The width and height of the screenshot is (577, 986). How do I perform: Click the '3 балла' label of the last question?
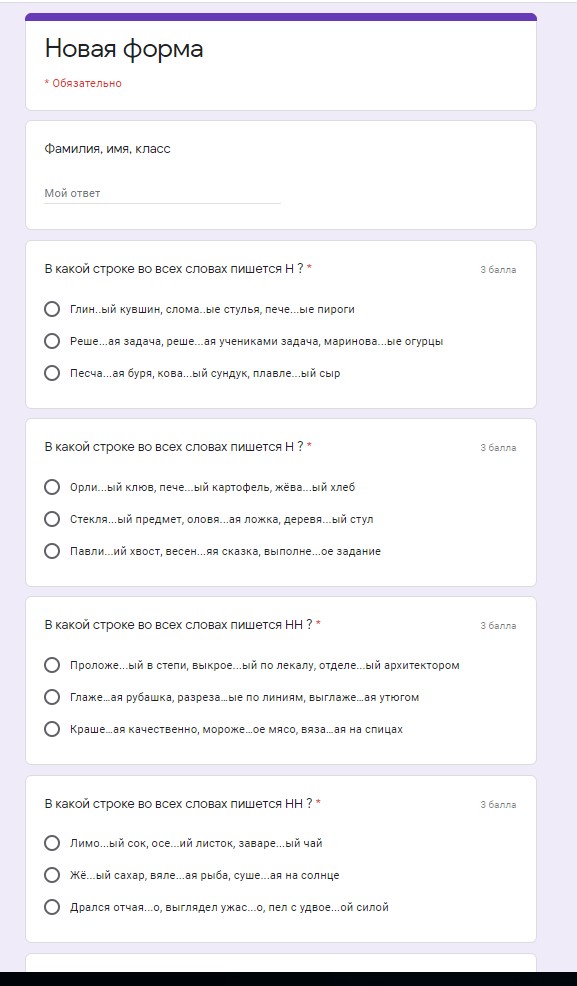pyautogui.click(x=498, y=805)
